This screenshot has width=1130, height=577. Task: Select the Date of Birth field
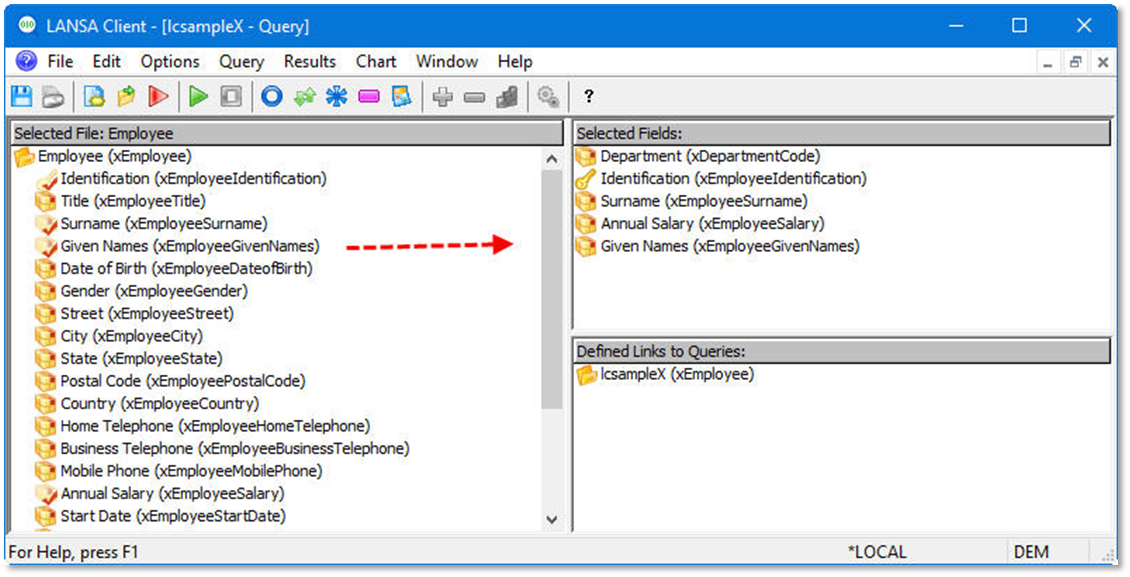tap(174, 268)
